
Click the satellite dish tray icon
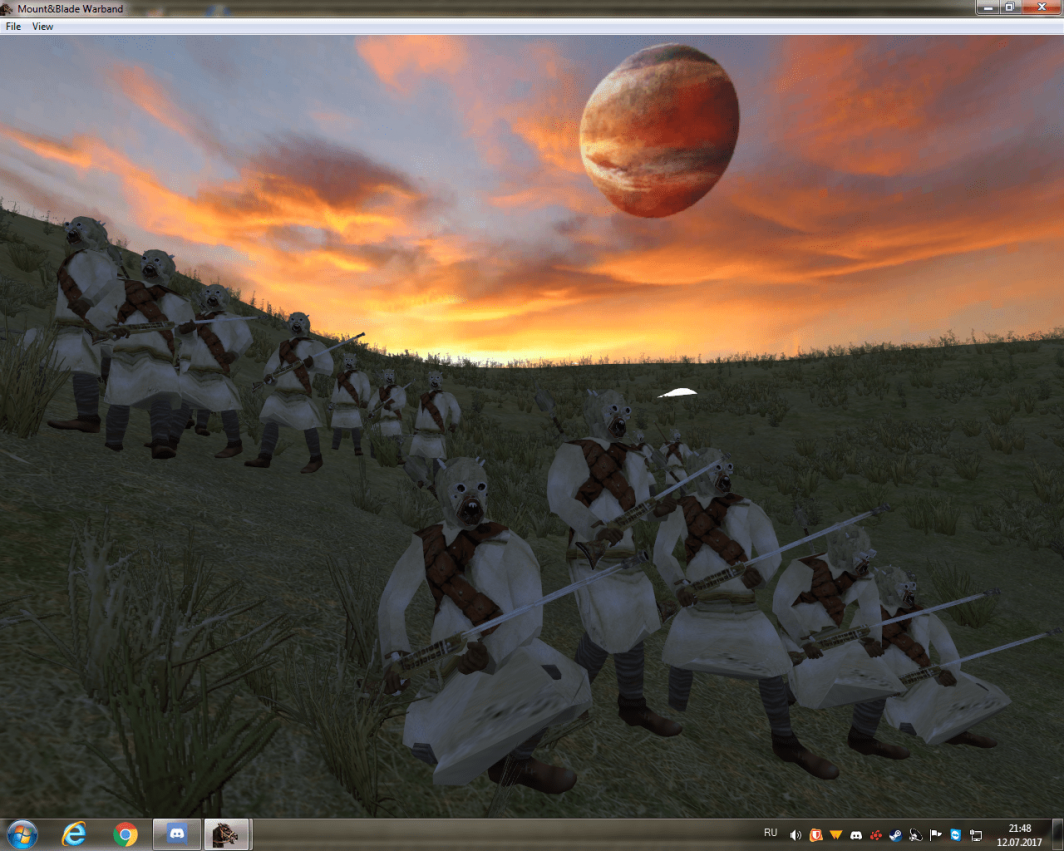[x=916, y=835]
